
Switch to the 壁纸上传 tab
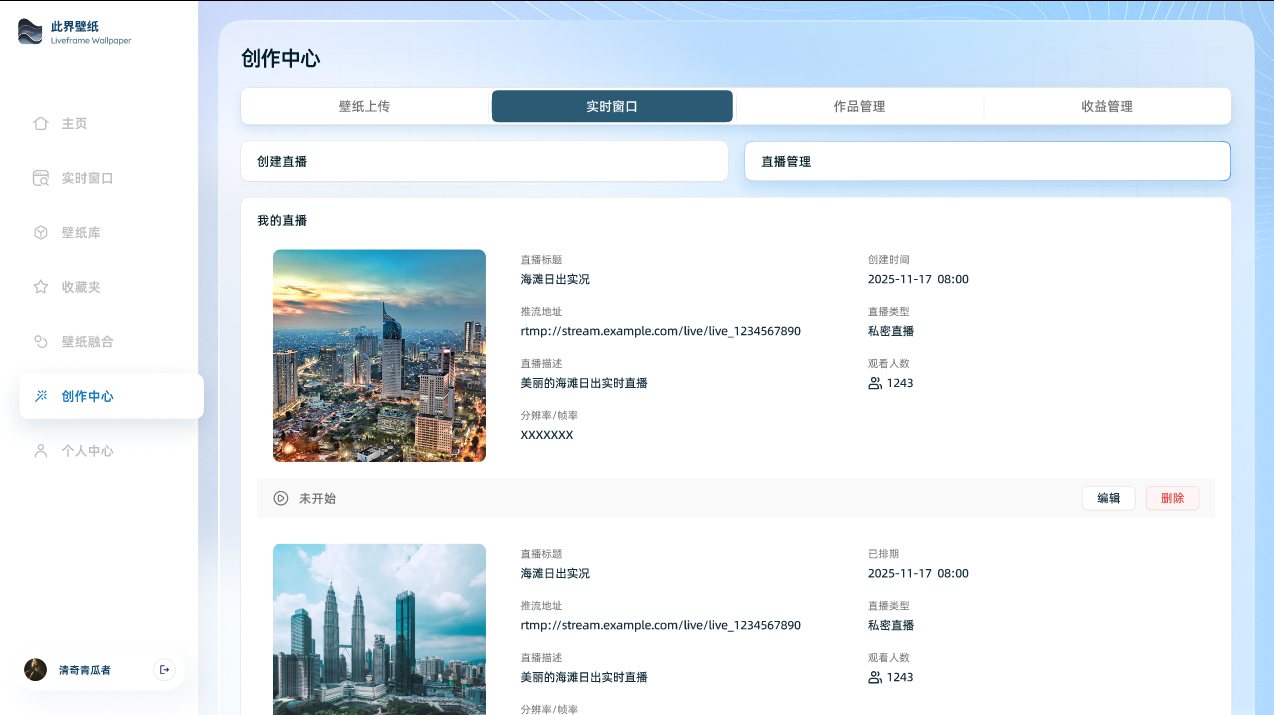364,106
